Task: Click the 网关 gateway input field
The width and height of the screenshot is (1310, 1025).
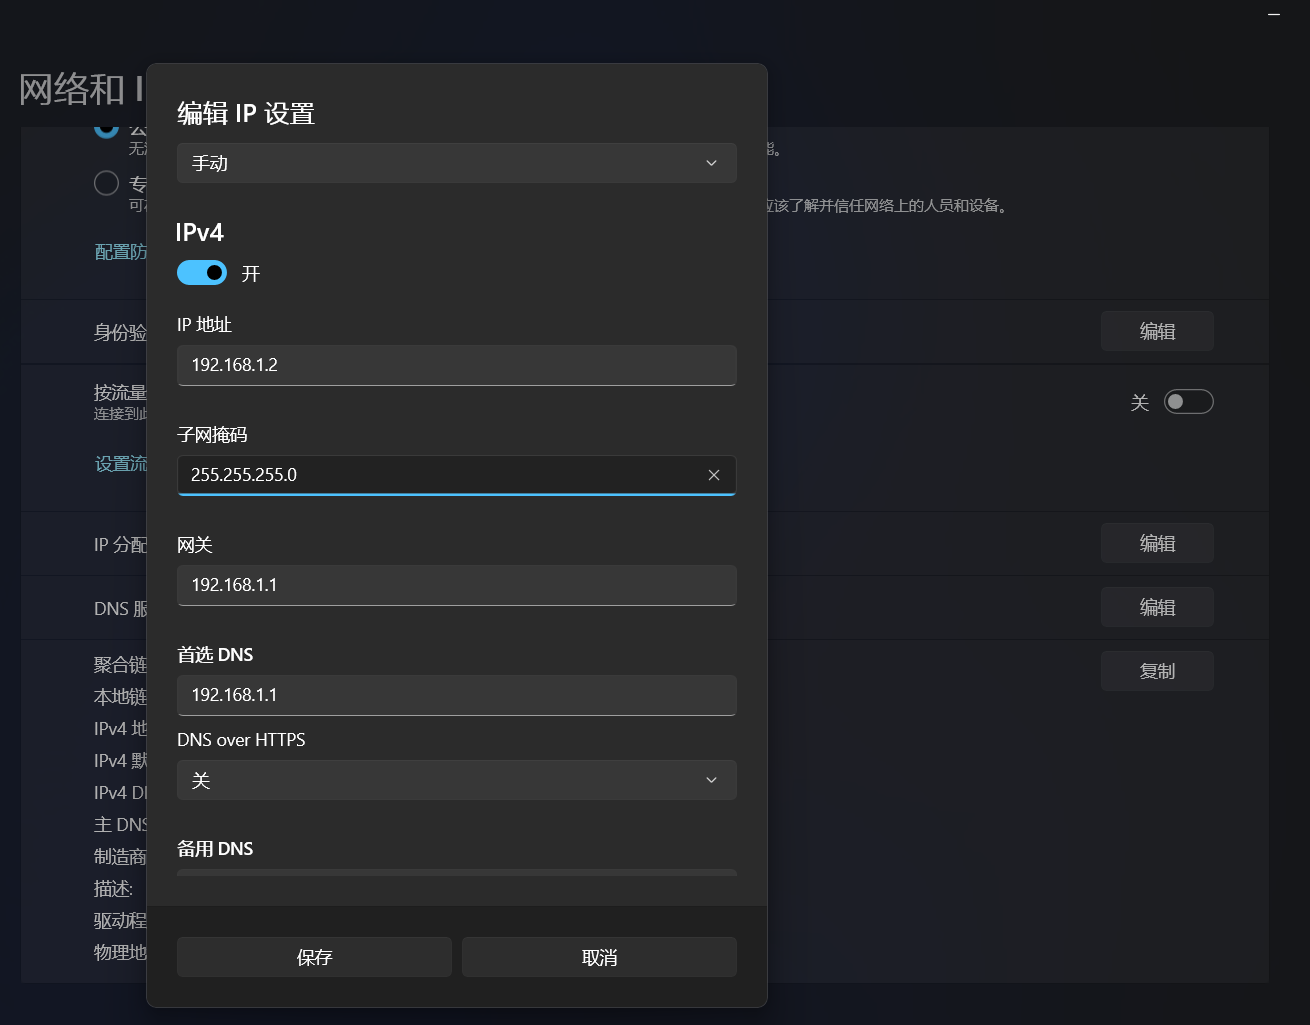Action: pyautogui.click(x=456, y=585)
